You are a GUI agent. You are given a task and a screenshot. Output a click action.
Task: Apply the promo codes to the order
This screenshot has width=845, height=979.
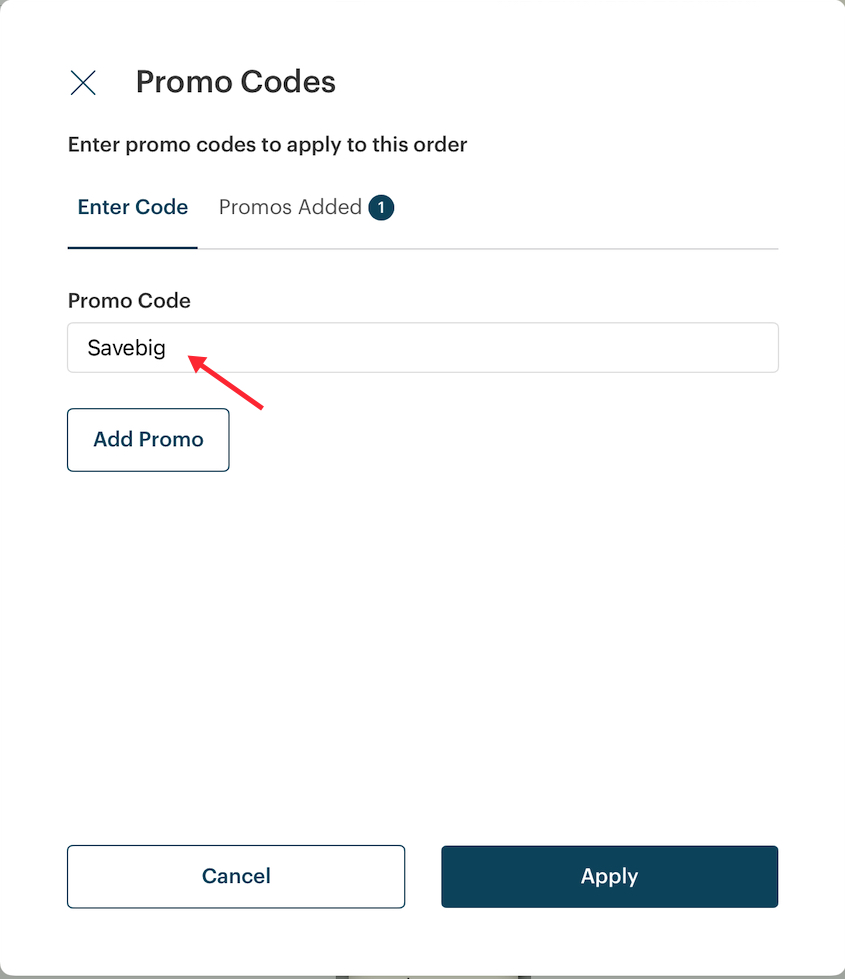(609, 876)
